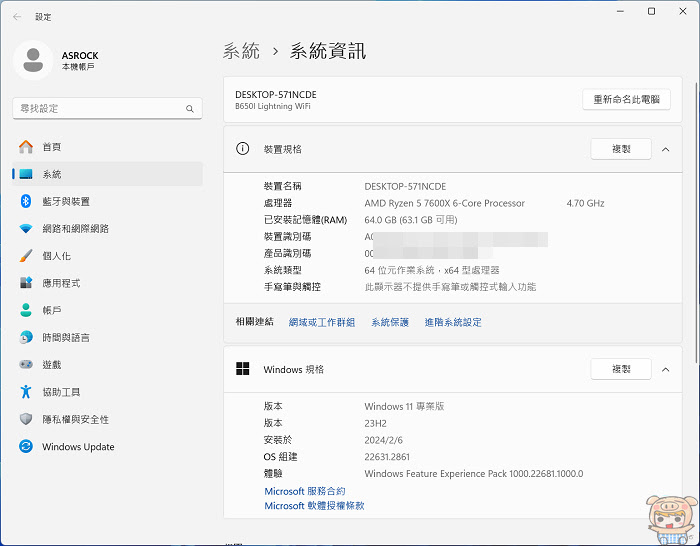Click the OS build 22631.2861 value
The height and width of the screenshot is (546, 700).
click(387, 457)
